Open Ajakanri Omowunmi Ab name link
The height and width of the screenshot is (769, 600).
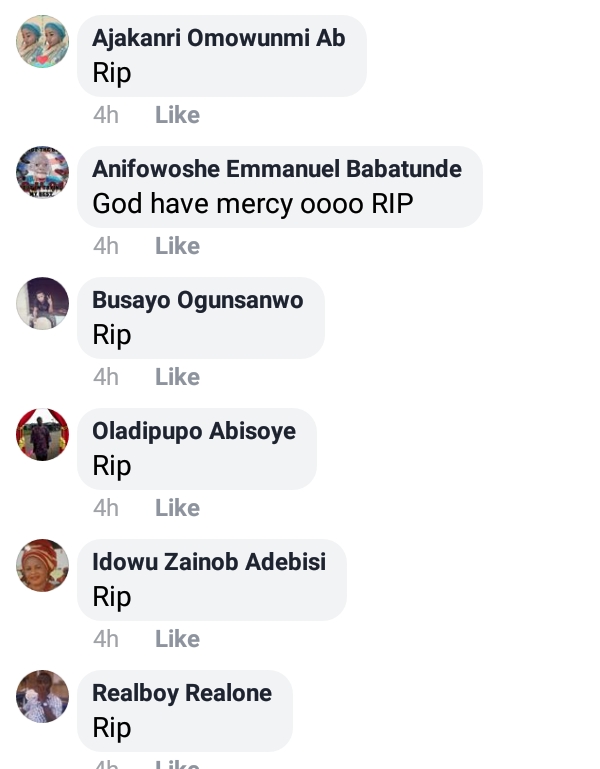[x=218, y=38]
